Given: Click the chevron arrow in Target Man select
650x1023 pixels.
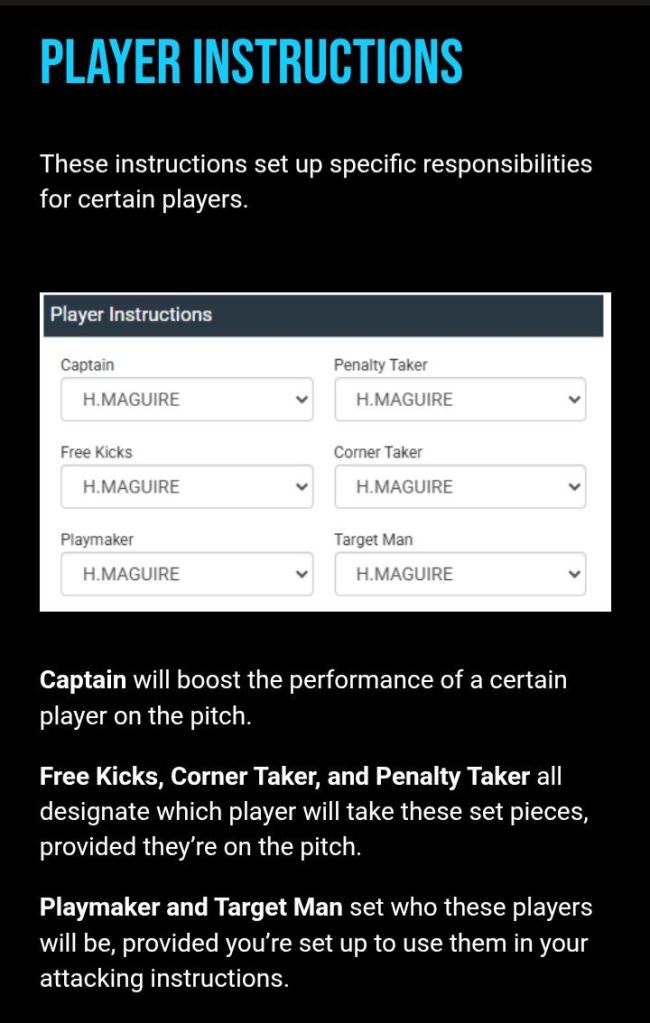Looking at the screenshot, I should pyautogui.click(x=574, y=574).
